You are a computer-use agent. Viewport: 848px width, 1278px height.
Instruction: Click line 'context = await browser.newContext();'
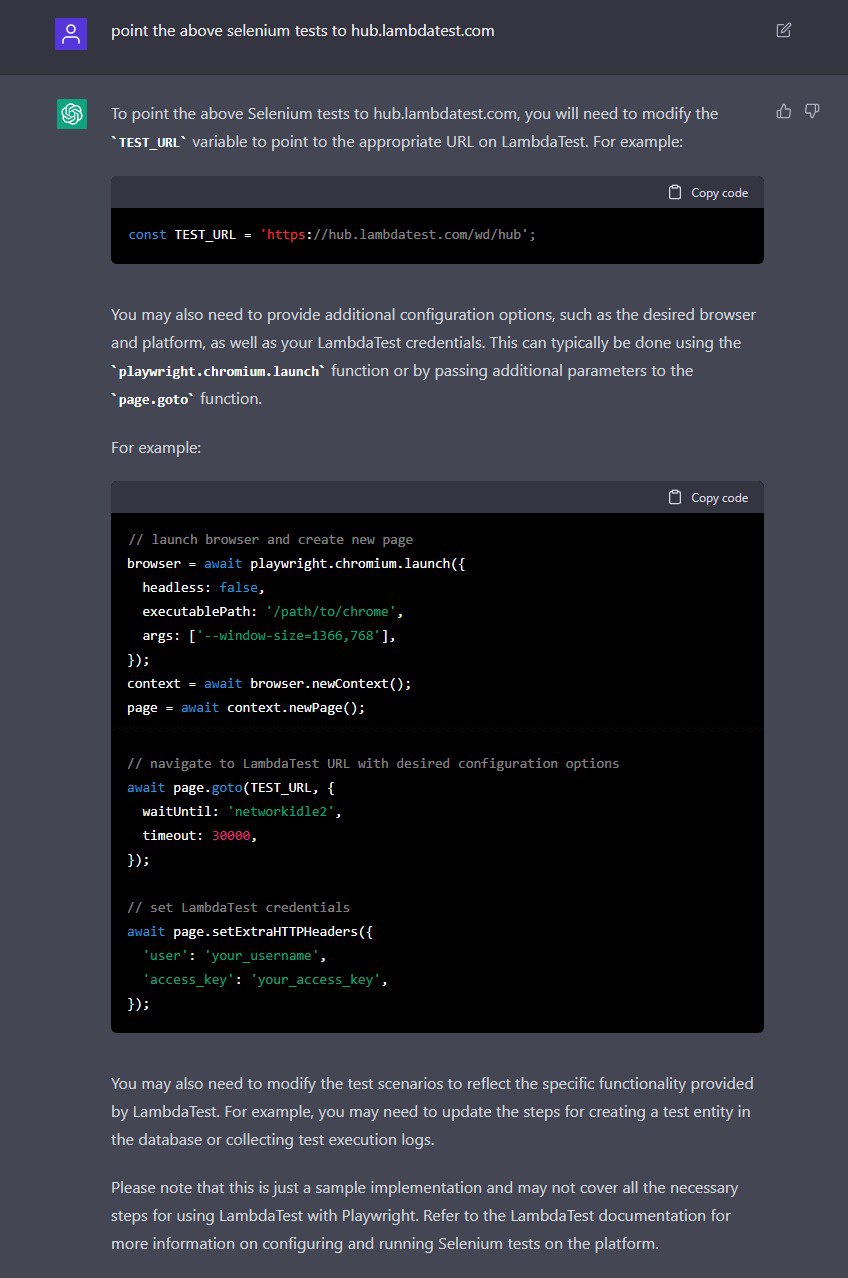click(270, 684)
